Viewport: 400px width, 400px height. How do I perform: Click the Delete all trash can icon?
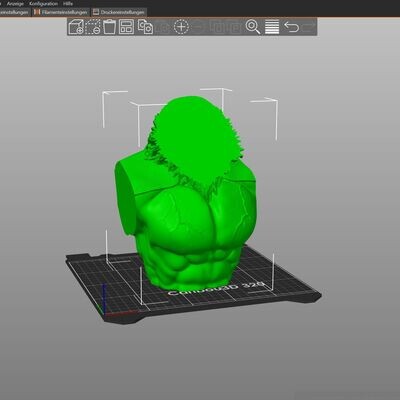(x=109, y=27)
